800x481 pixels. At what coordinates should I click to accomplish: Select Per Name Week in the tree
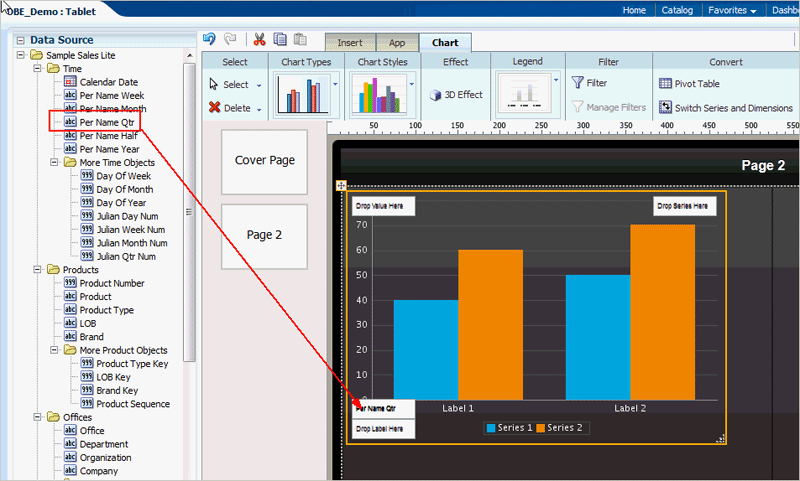[112, 95]
